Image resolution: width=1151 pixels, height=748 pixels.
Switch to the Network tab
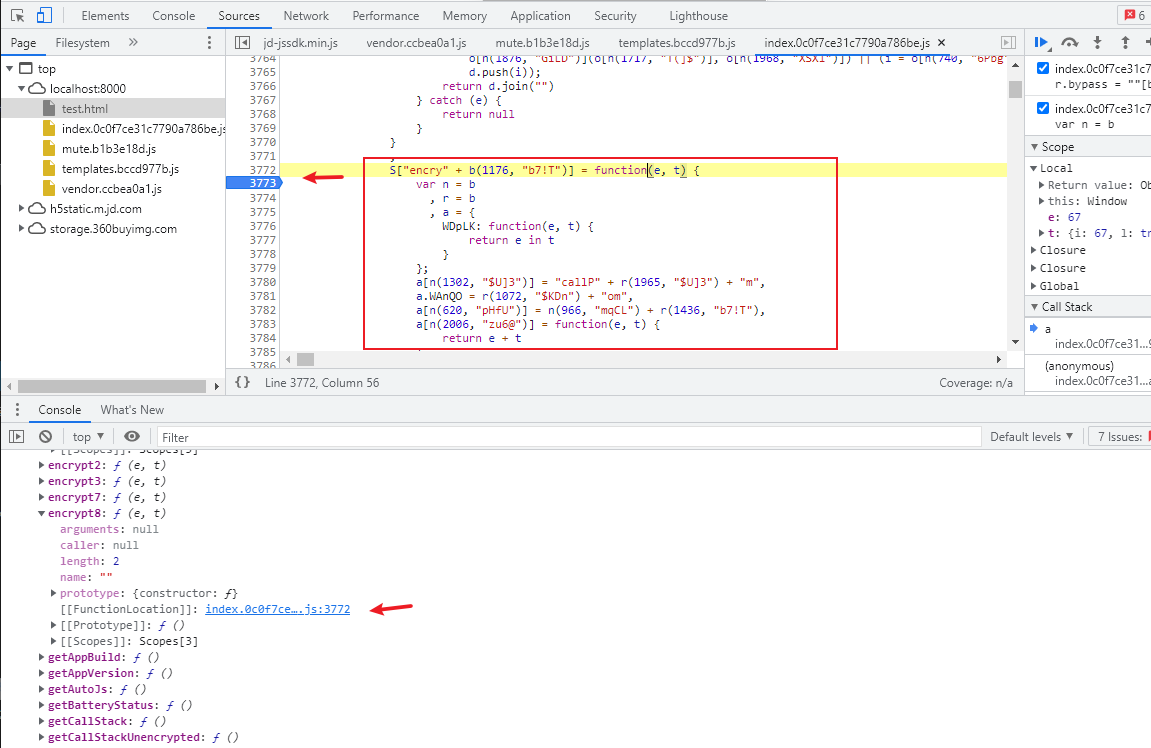coord(306,16)
